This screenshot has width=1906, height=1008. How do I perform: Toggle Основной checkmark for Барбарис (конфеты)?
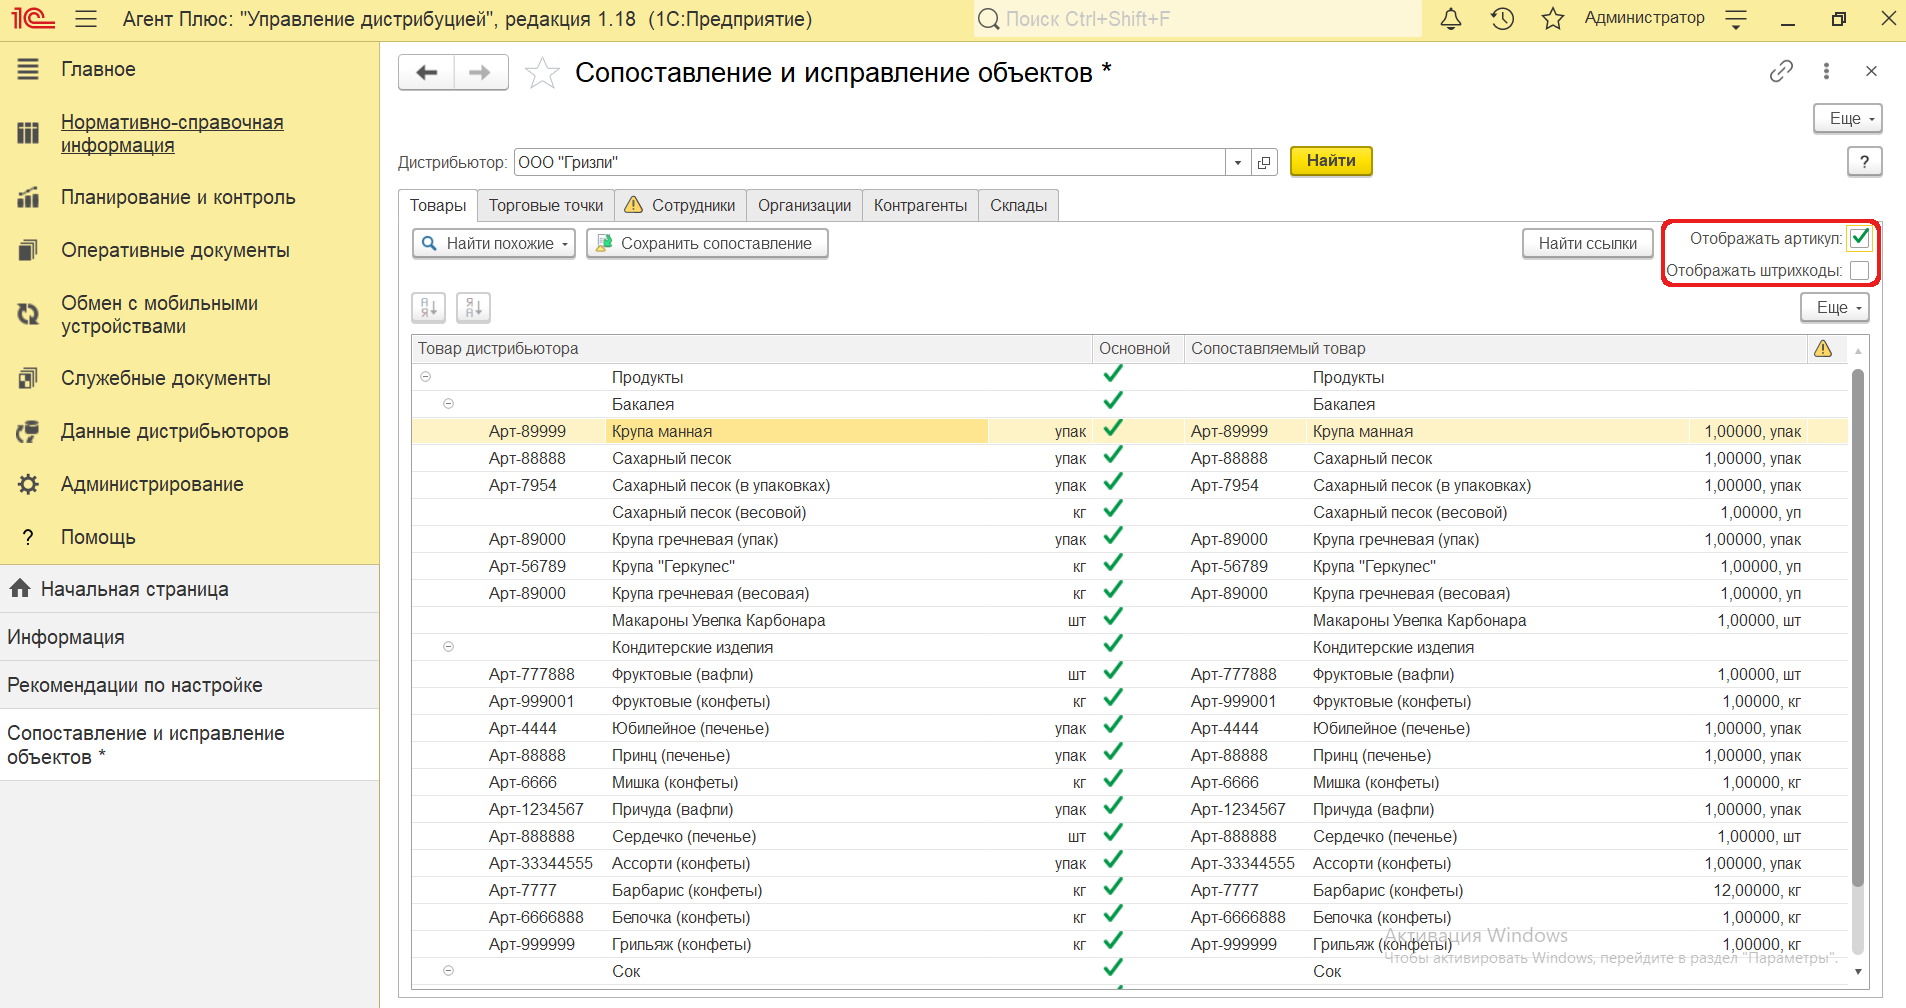[1112, 888]
